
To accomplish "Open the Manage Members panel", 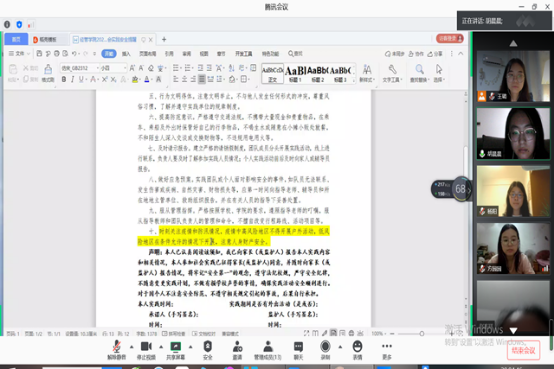I will coord(268,350).
